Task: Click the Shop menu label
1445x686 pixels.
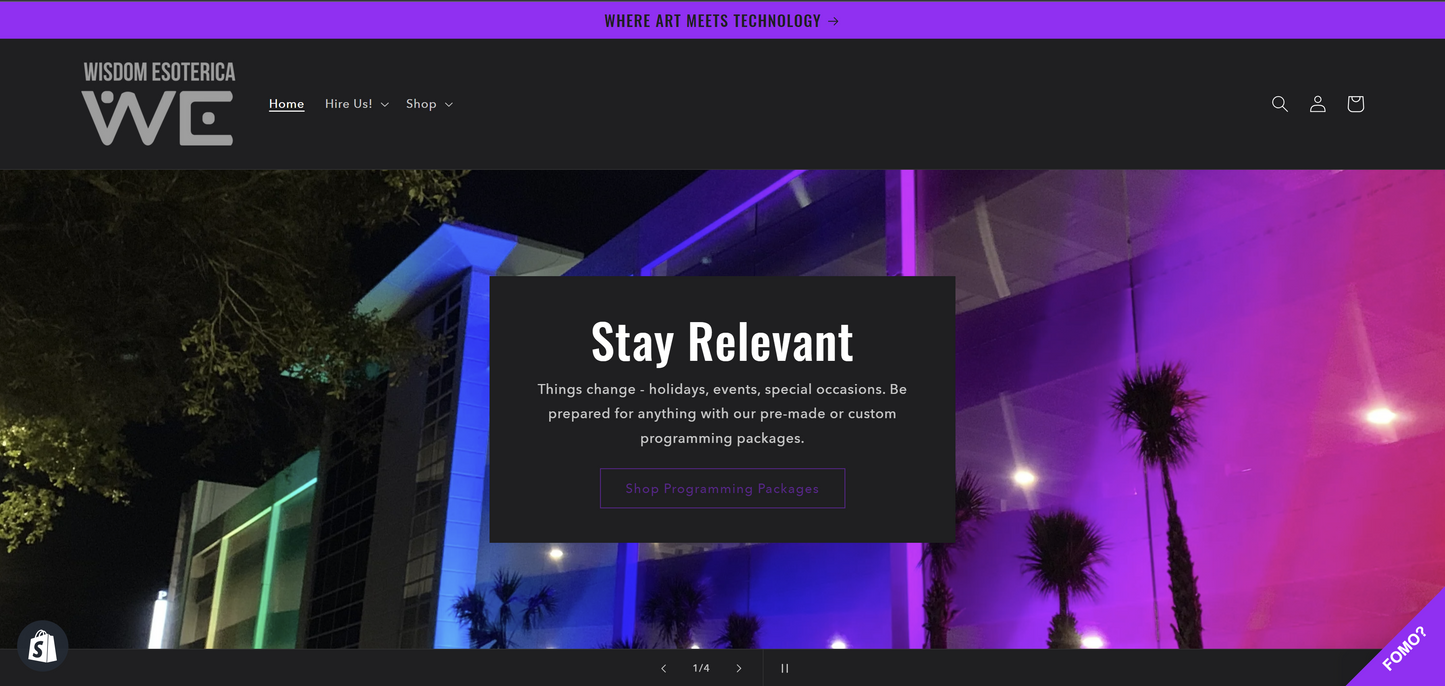Action: pyautogui.click(x=421, y=104)
